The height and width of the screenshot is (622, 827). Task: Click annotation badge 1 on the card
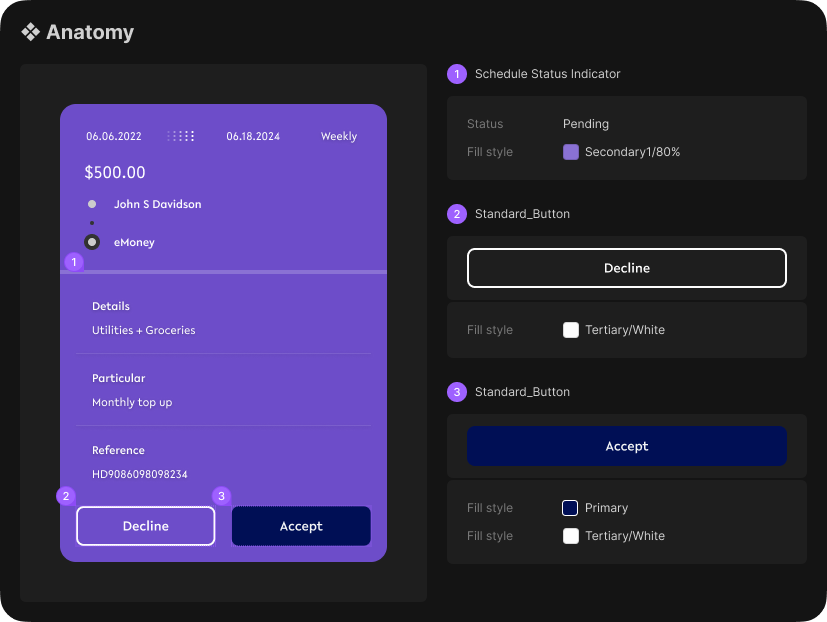(x=73, y=262)
